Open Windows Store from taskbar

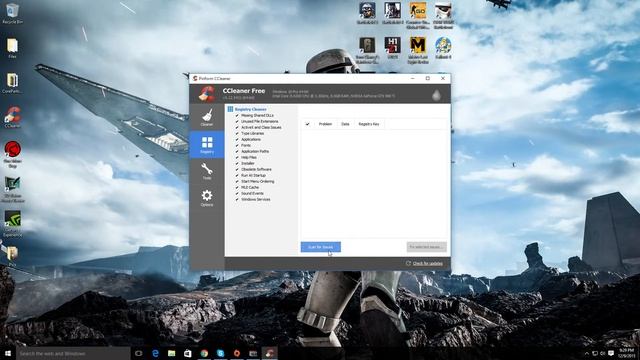[x=188, y=353]
